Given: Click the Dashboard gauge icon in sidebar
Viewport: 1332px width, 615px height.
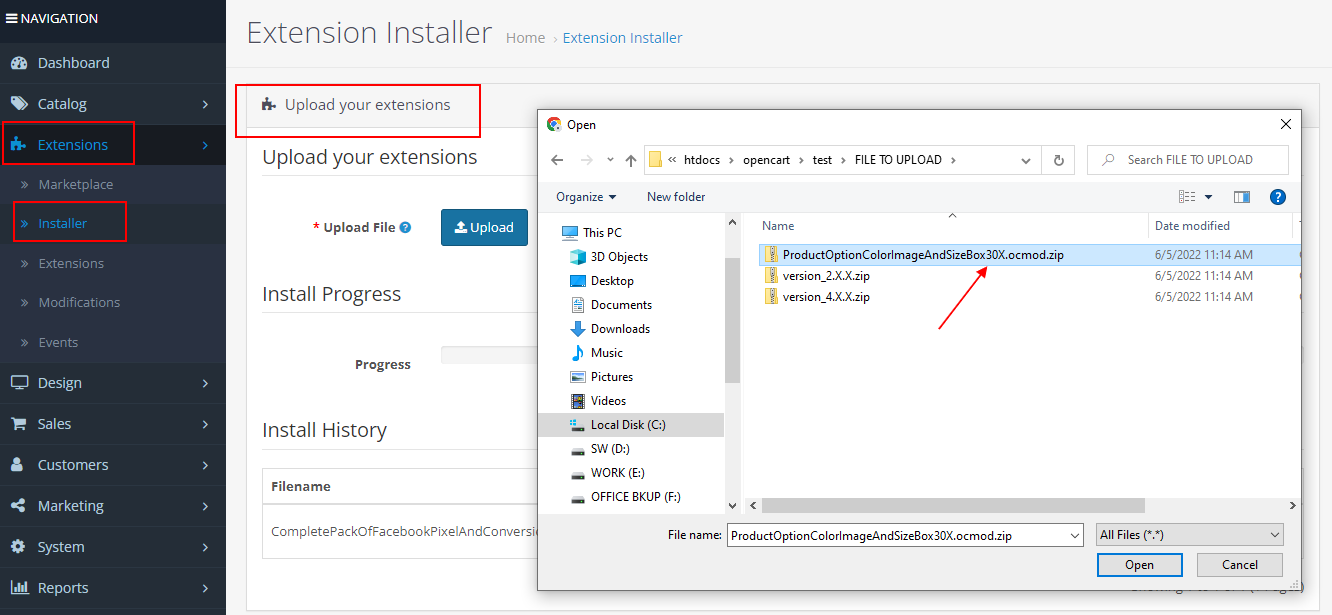Looking at the screenshot, I should click(18, 63).
